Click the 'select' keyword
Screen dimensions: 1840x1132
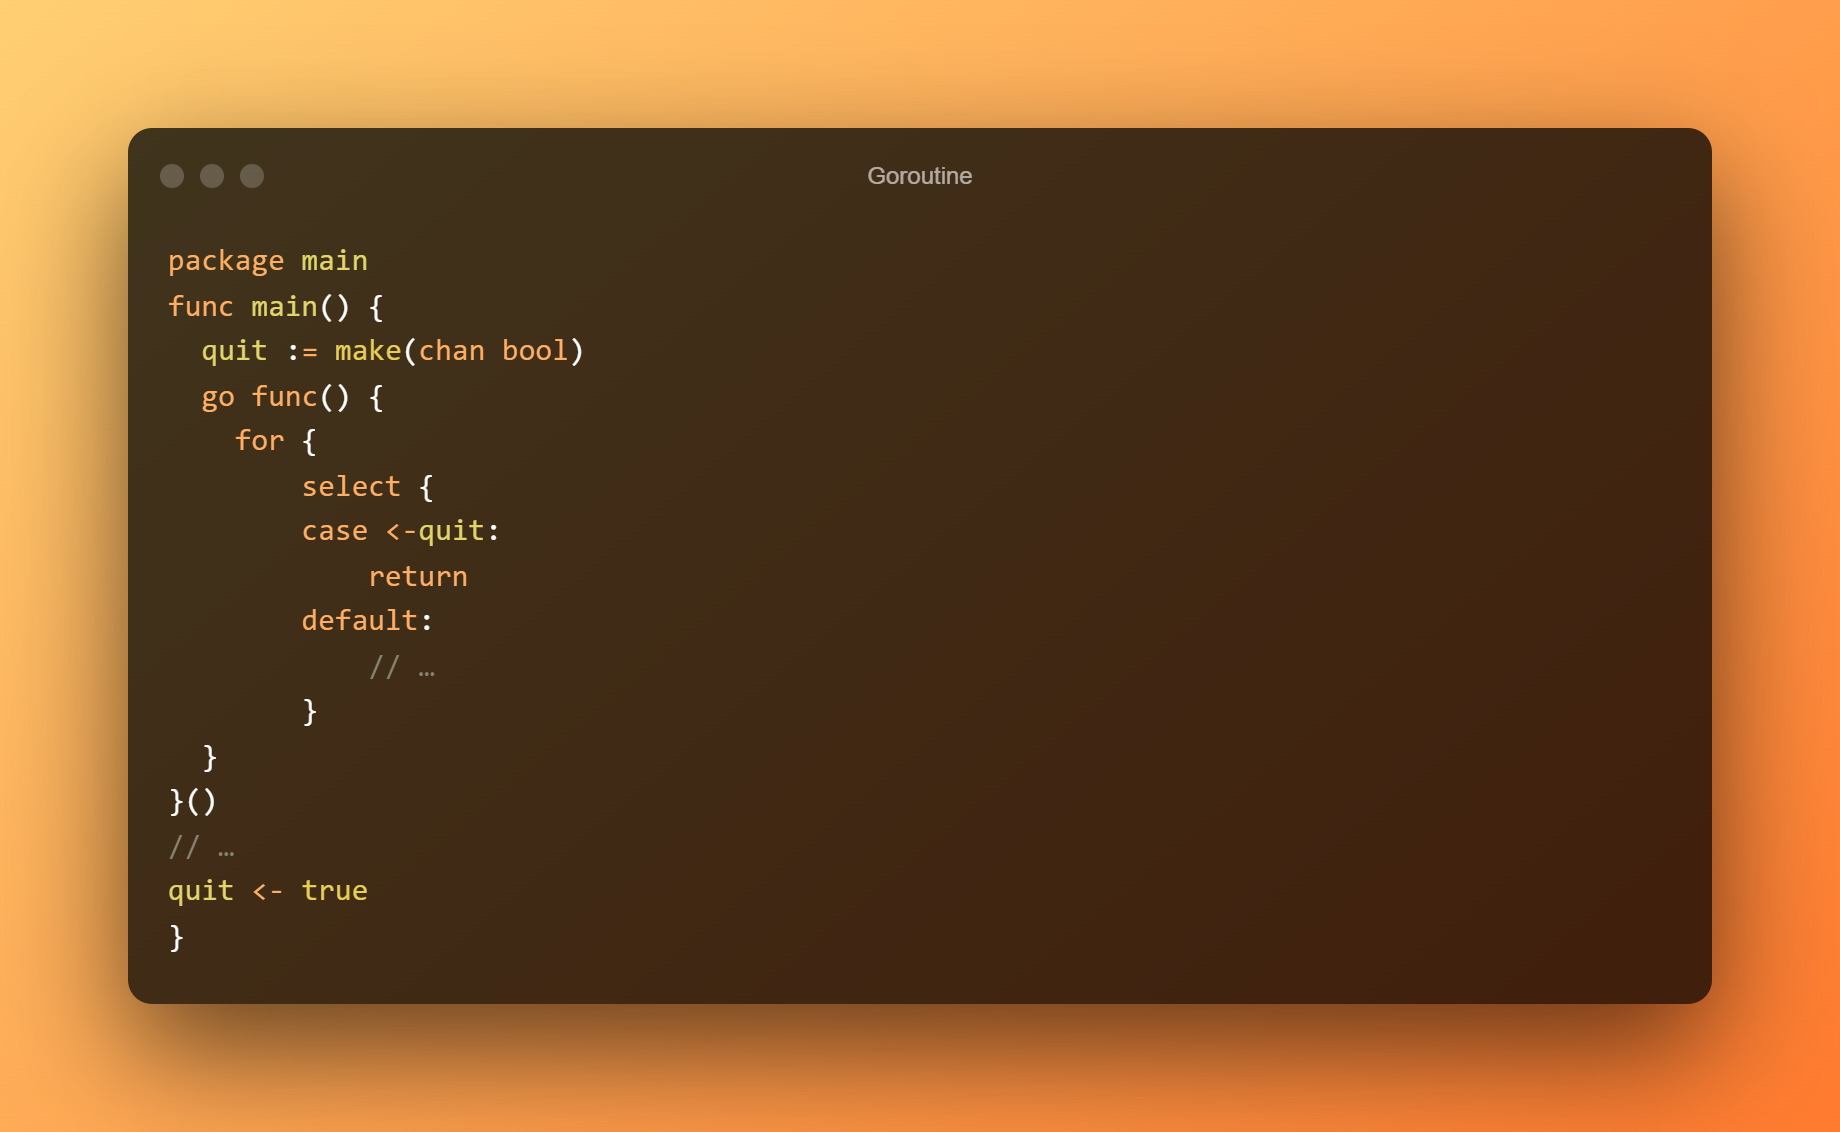(x=351, y=487)
